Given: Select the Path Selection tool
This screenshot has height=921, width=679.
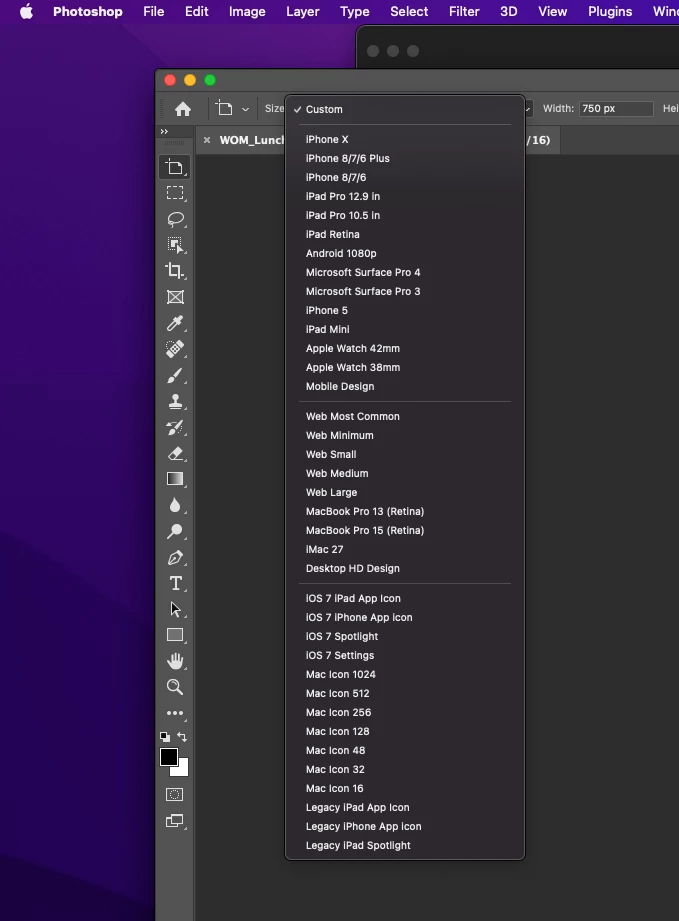Looking at the screenshot, I should (174, 609).
